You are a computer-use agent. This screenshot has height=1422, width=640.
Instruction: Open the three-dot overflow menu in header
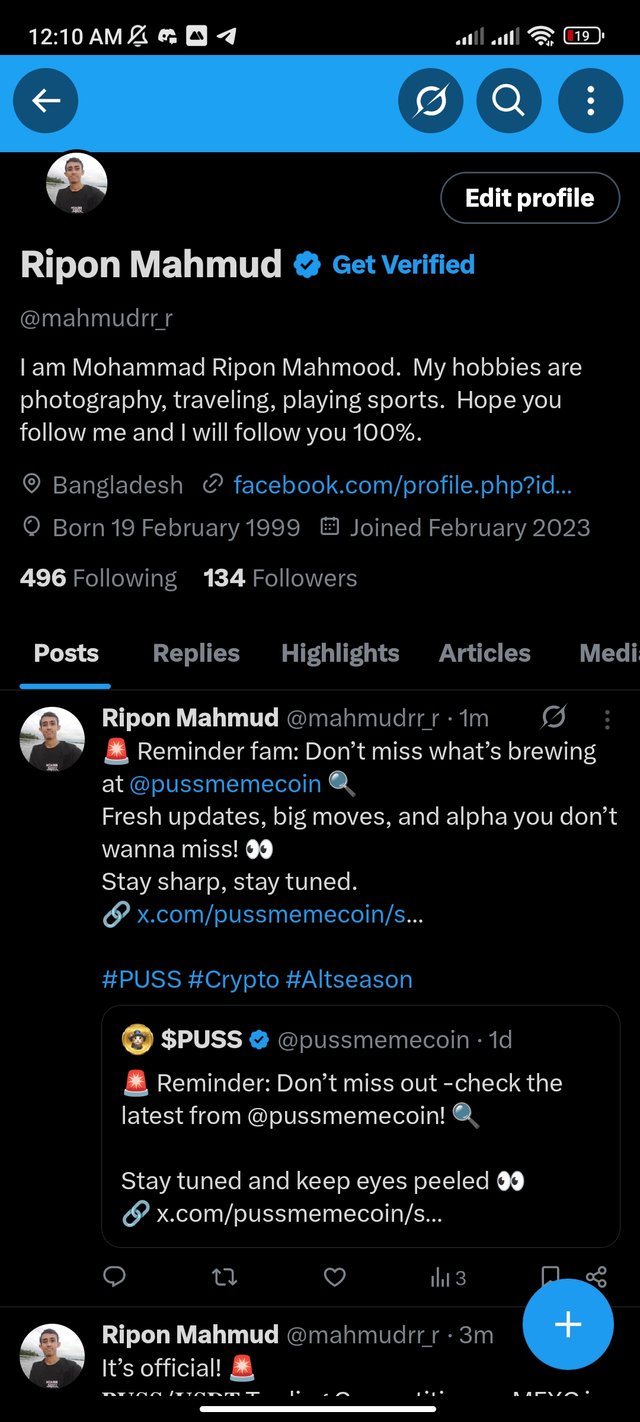coord(590,100)
